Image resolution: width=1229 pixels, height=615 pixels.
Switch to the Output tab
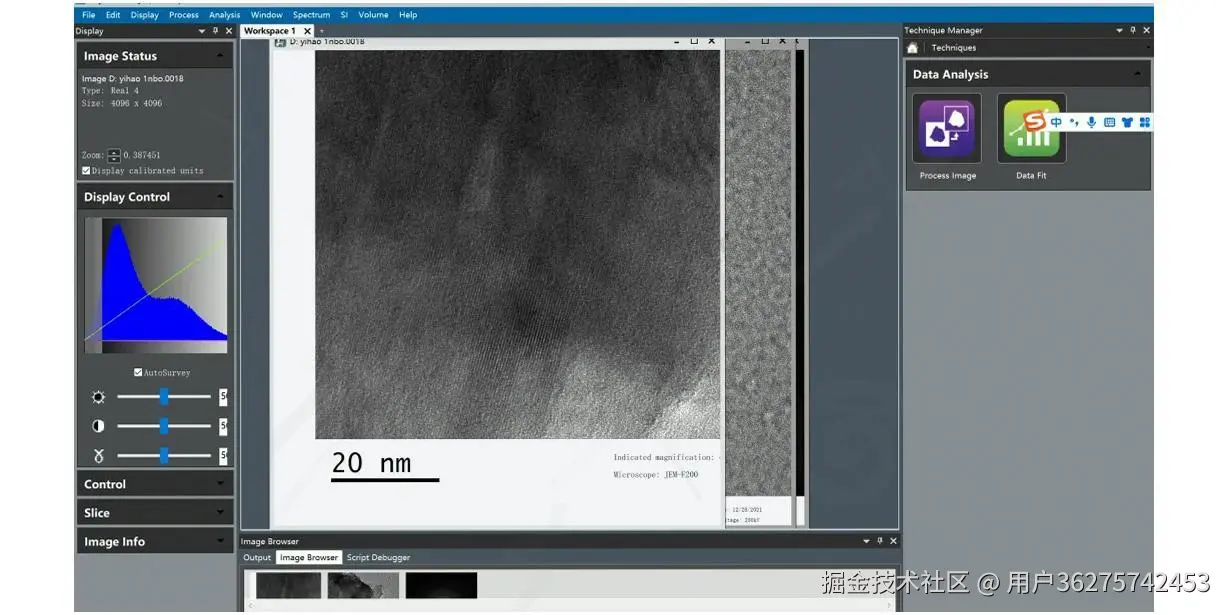257,558
